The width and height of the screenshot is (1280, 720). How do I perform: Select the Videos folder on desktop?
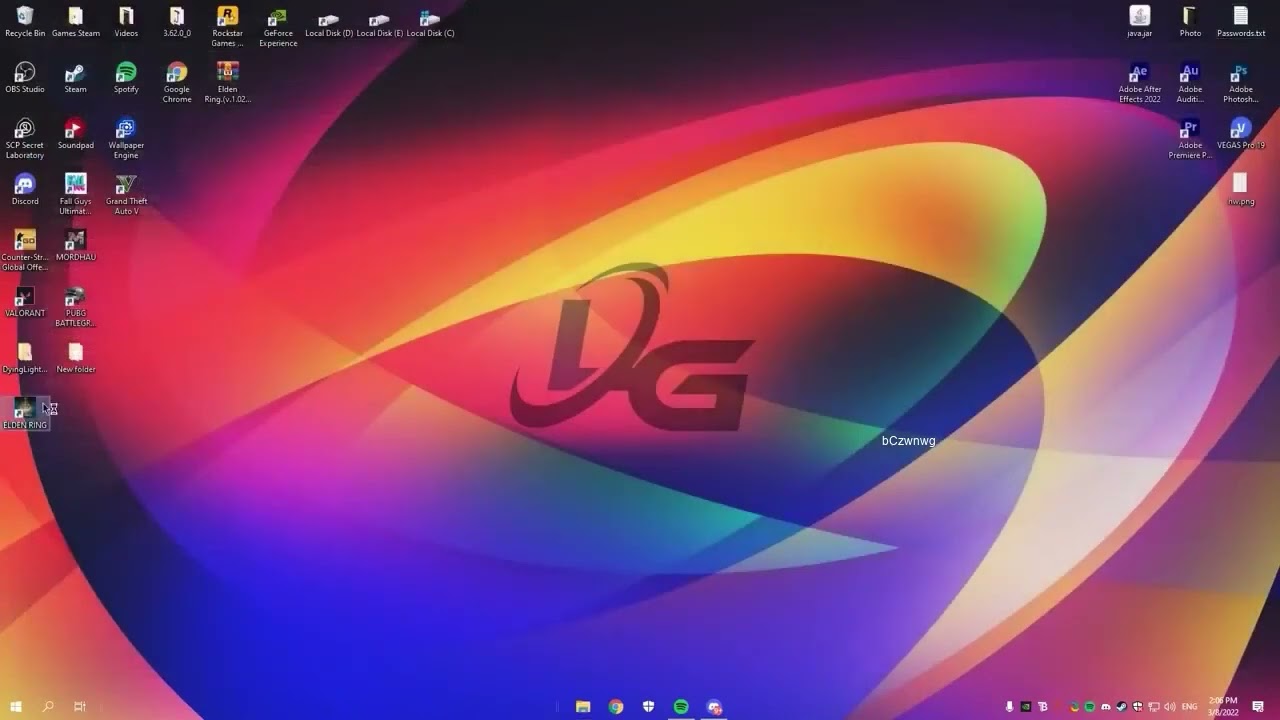(126, 22)
